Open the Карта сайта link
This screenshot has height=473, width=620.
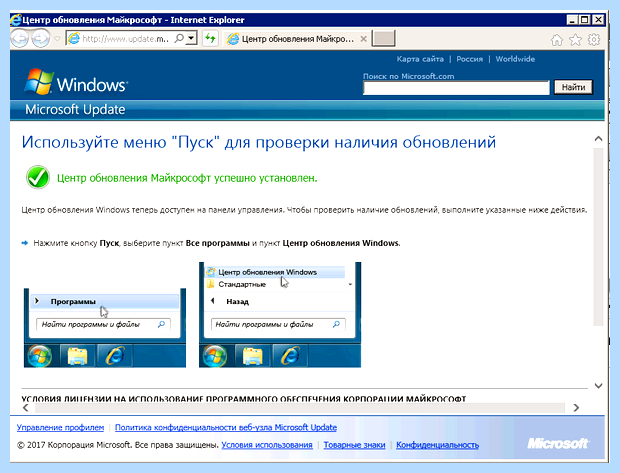point(420,59)
